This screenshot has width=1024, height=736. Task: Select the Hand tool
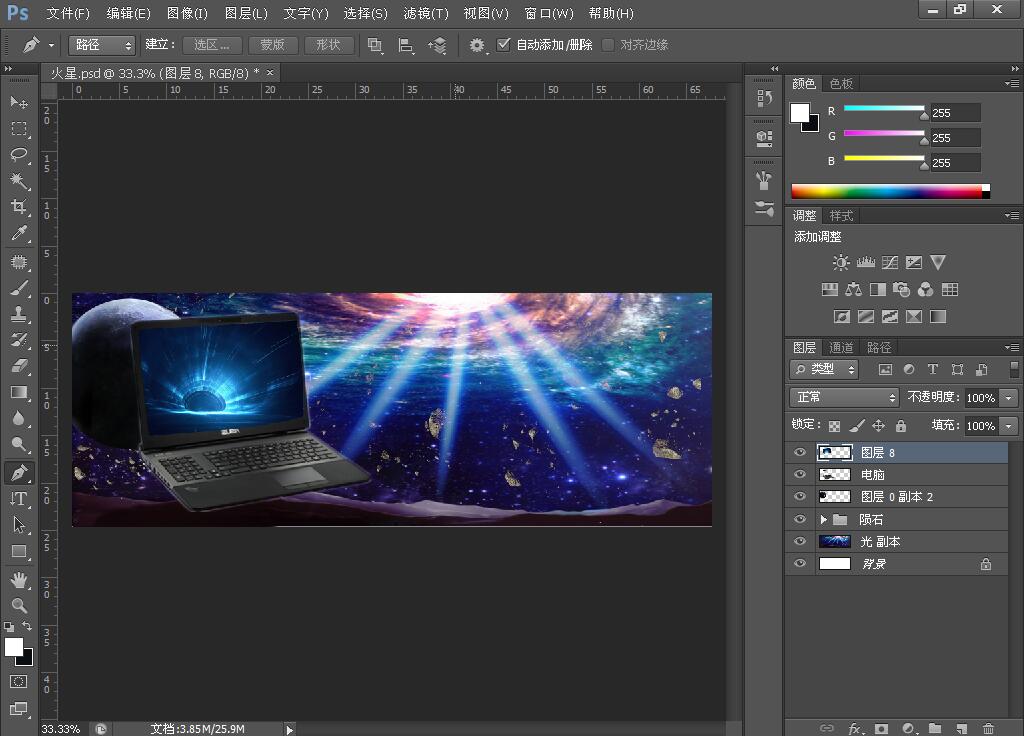click(19, 580)
